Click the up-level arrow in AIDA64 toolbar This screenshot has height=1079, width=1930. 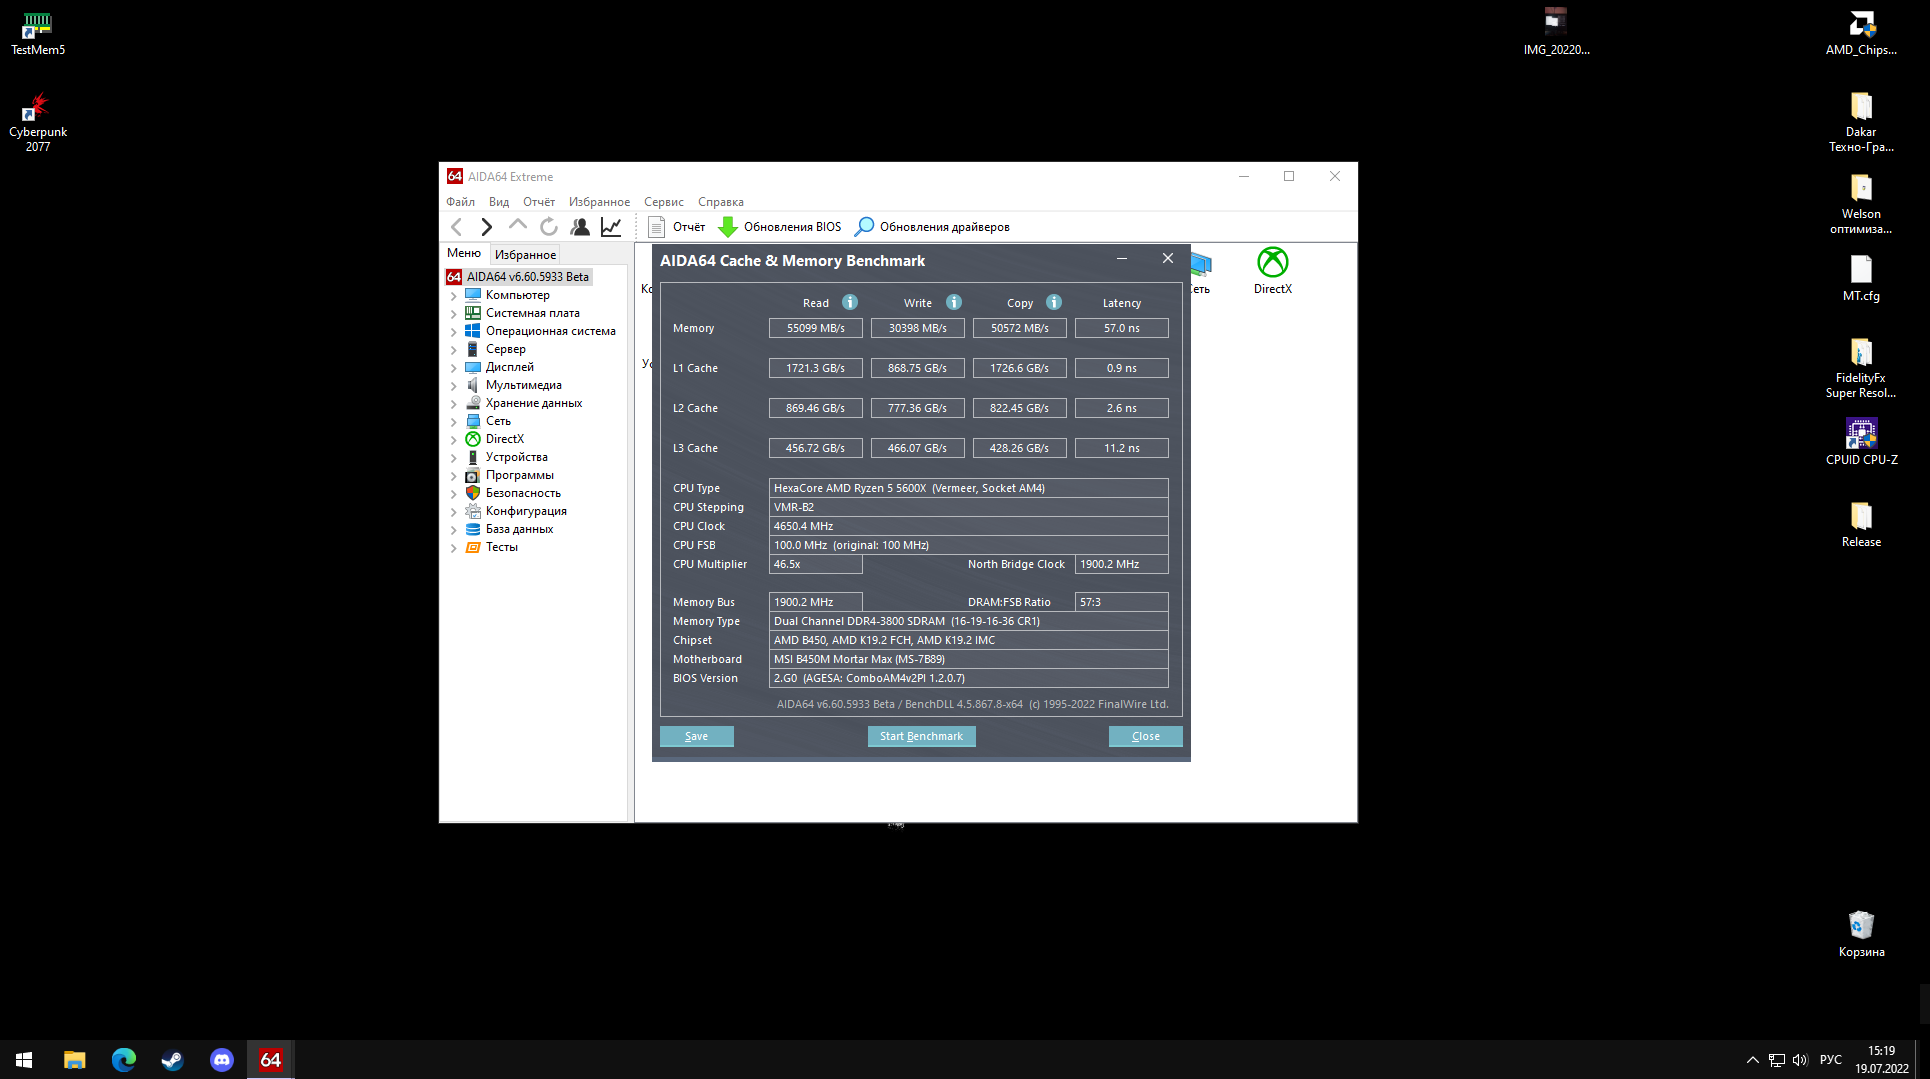[x=517, y=225]
